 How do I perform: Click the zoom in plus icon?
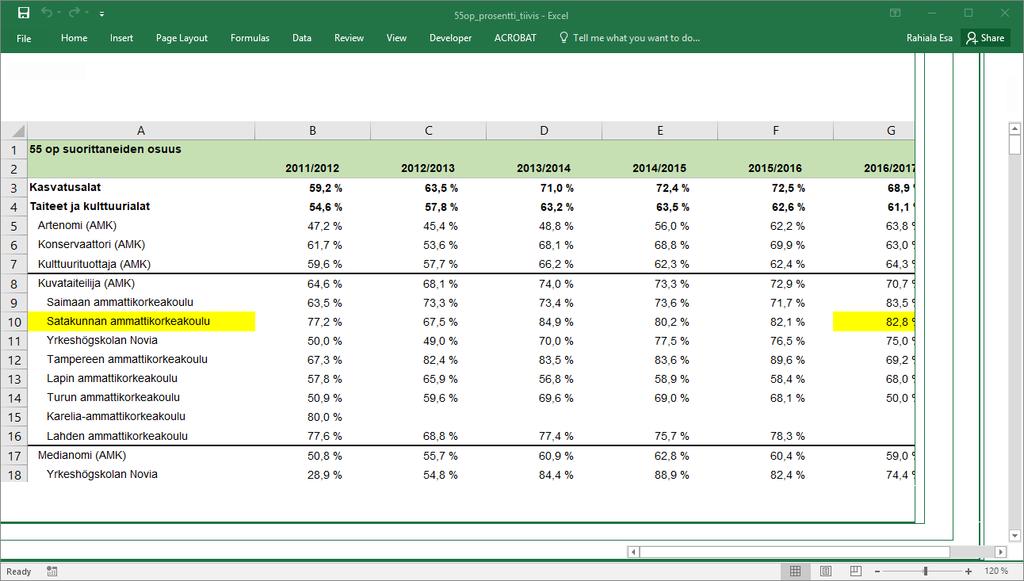(968, 571)
